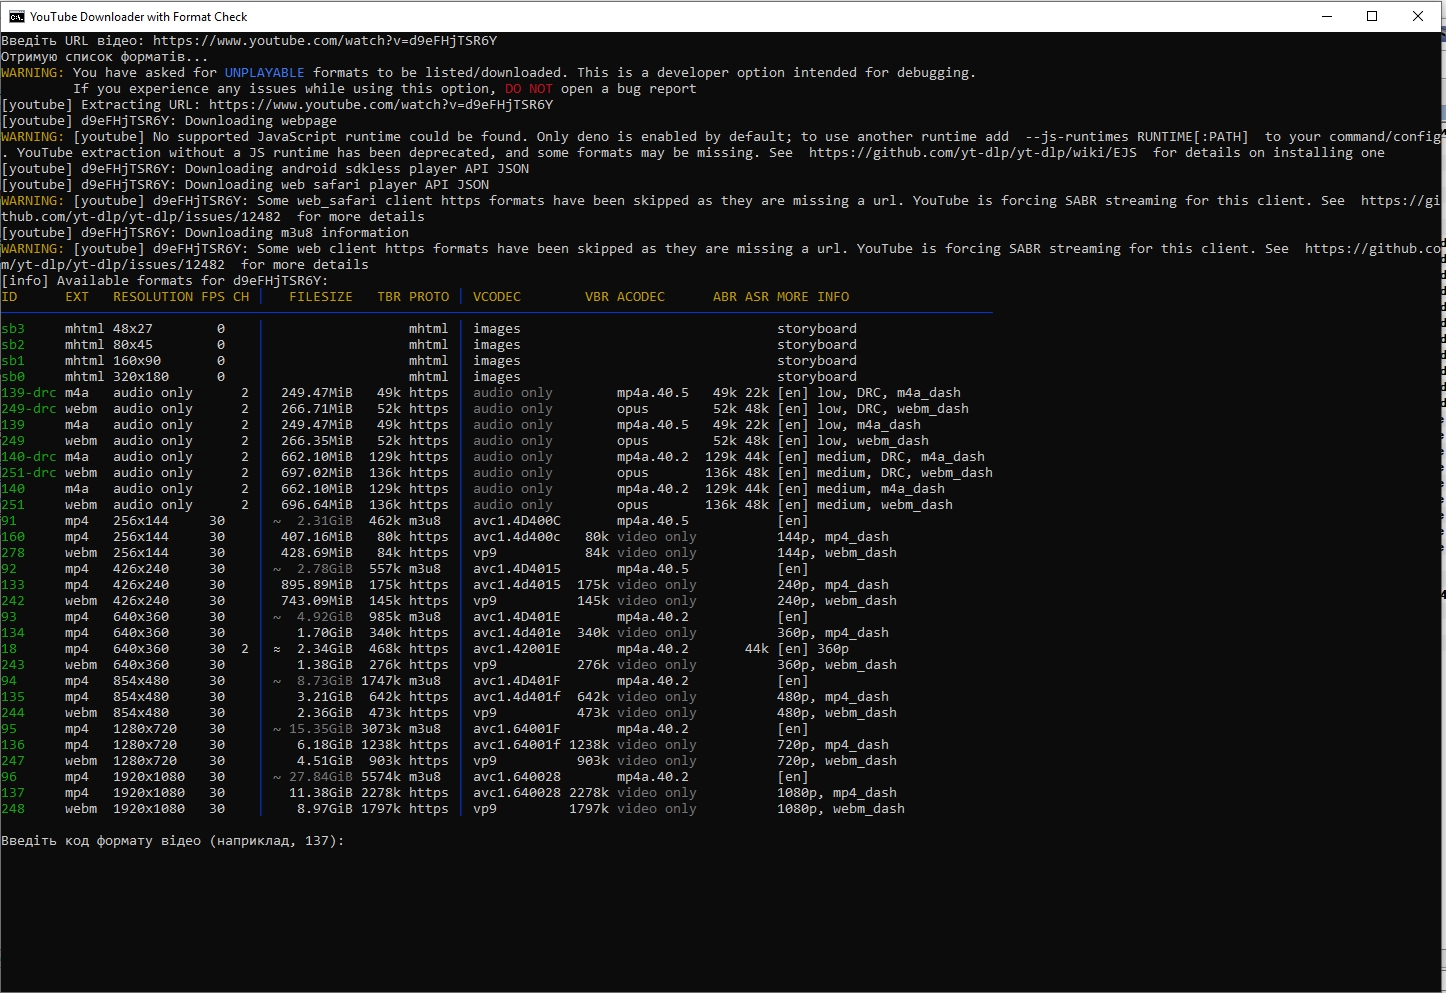Click format ID 96 in the ID column
1446x993 pixels.
coord(9,777)
